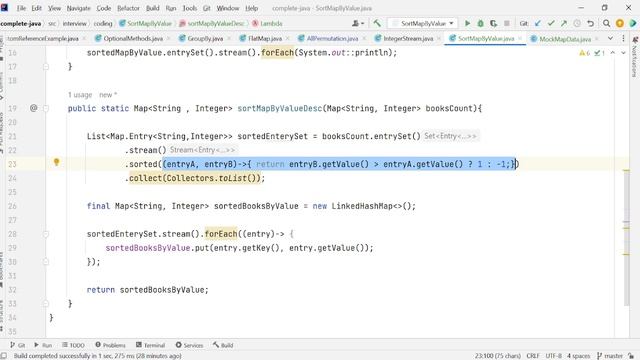
Task: Open Problems tool window button
Action: [110, 345]
